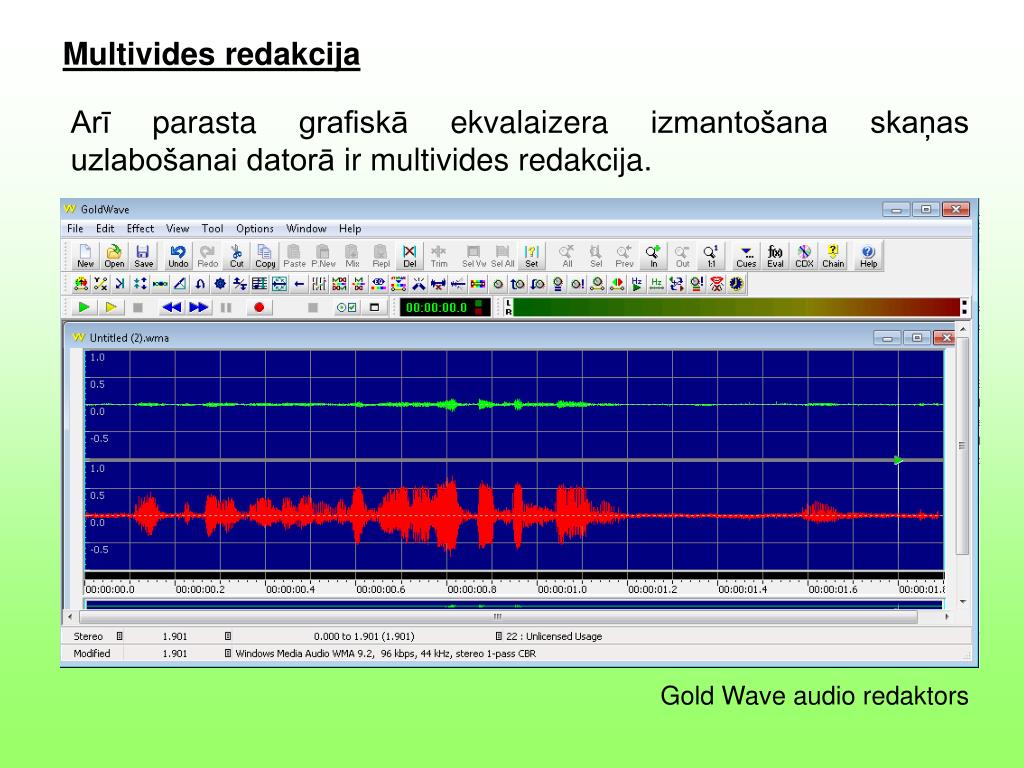This screenshot has height=768, width=1024.
Task: Apply the blue gear effect icon
Action: click(x=220, y=283)
